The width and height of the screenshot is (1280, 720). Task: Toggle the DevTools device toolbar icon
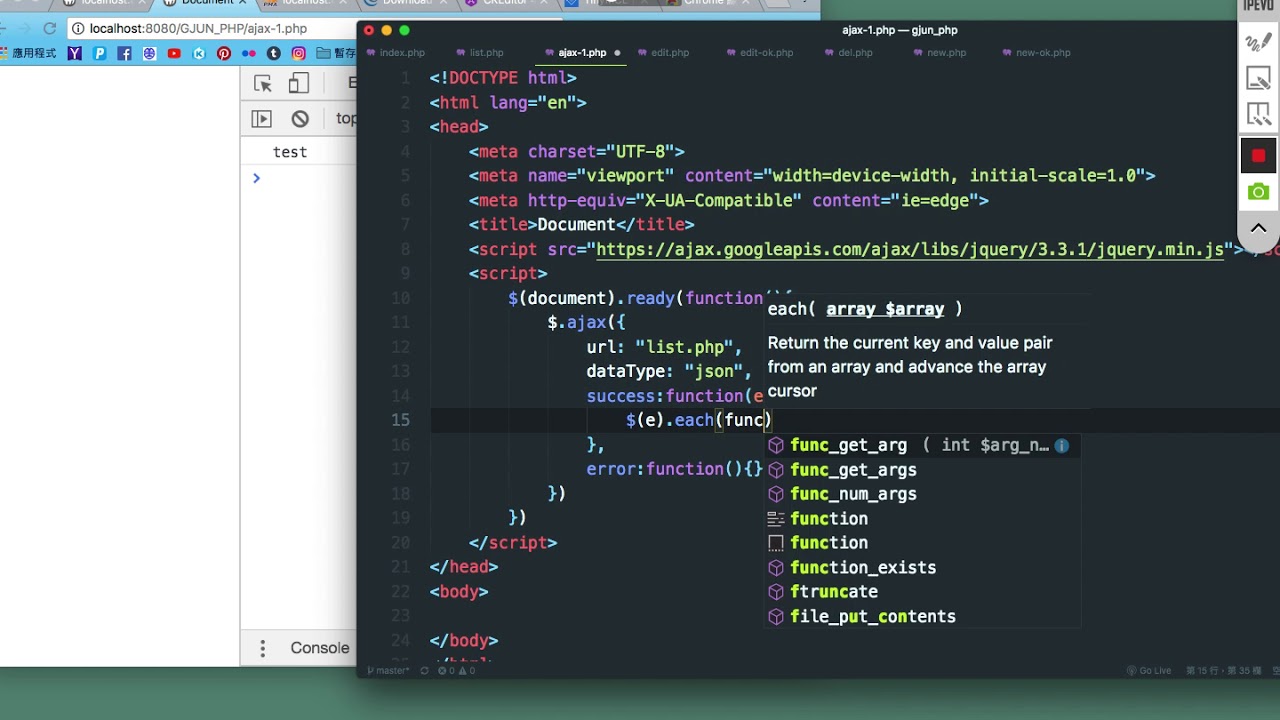[299, 84]
